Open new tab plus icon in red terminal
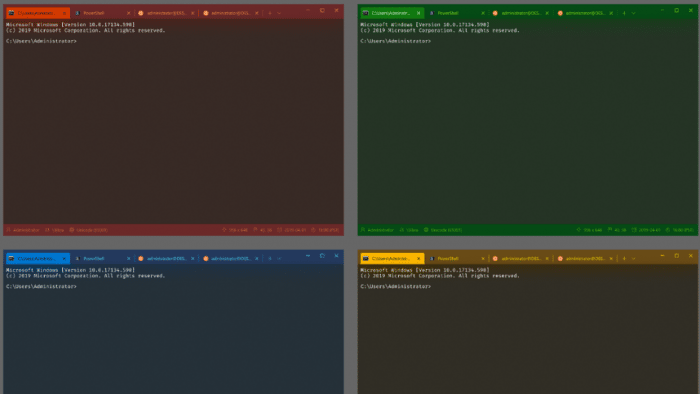Viewport: 700px width, 394px height. (270, 13)
